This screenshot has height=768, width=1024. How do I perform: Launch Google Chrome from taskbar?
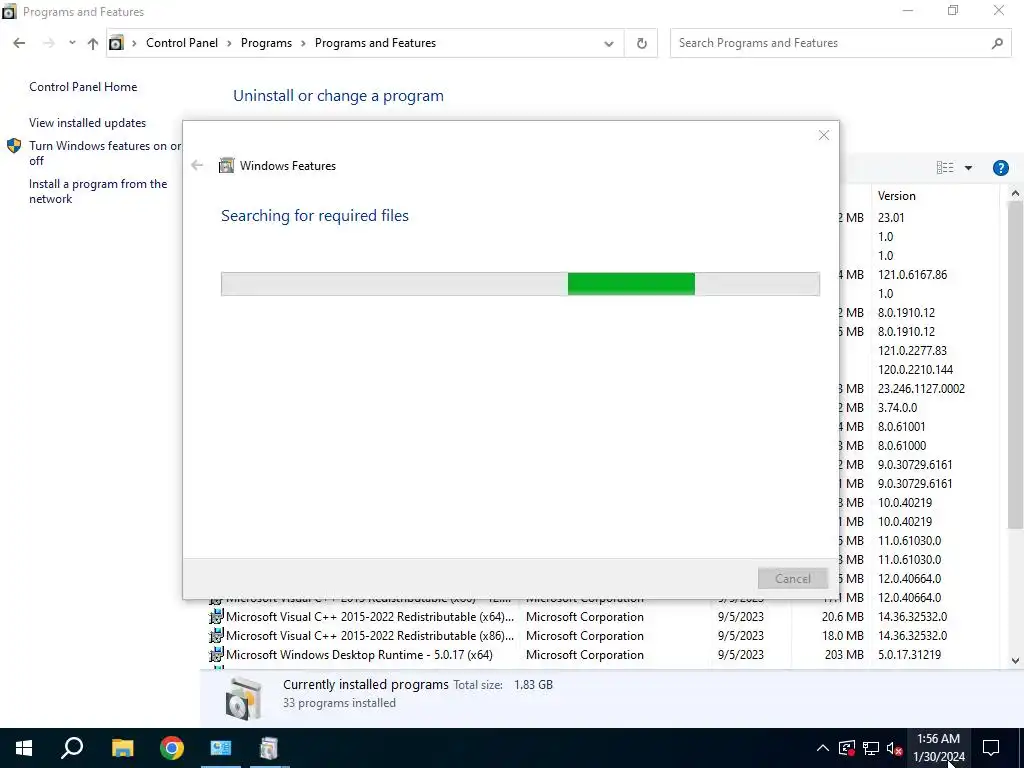click(172, 748)
